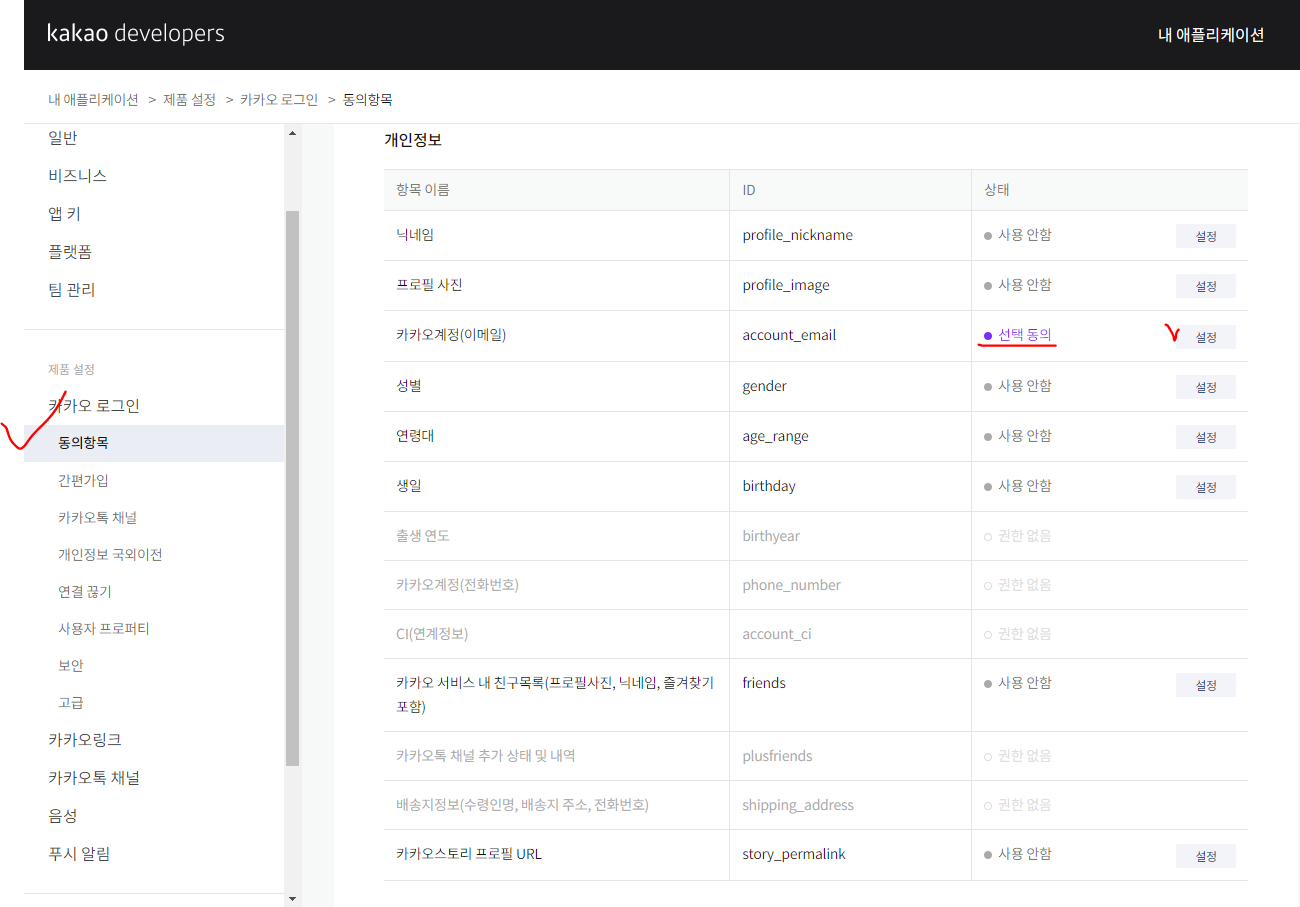
Task: Click 제품 설정 breadcrumb link
Action: pos(190,99)
